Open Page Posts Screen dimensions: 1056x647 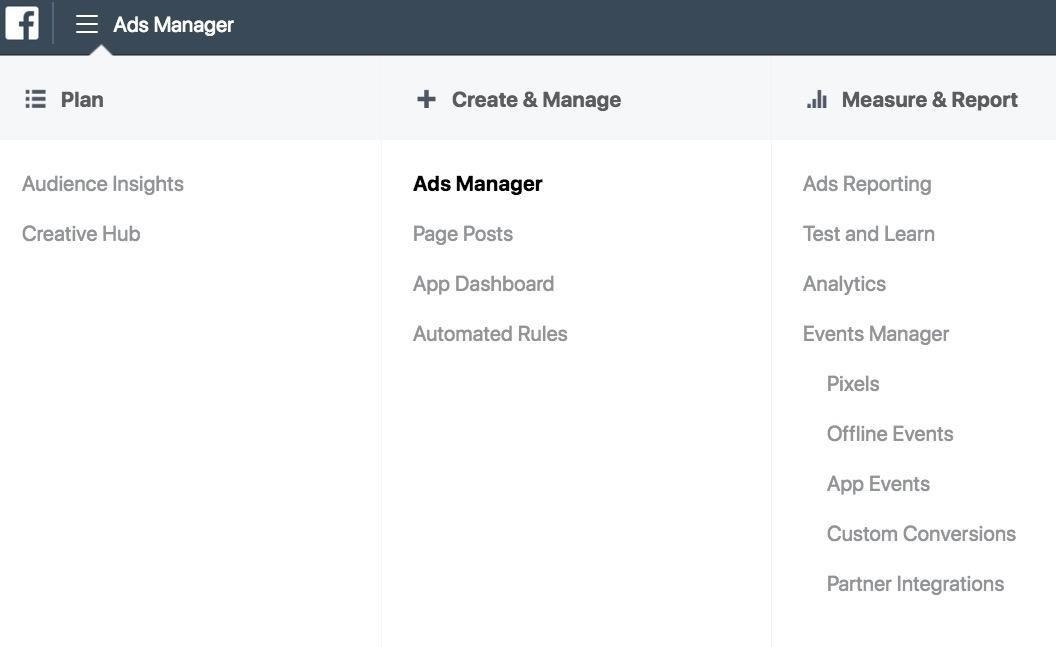pos(462,234)
